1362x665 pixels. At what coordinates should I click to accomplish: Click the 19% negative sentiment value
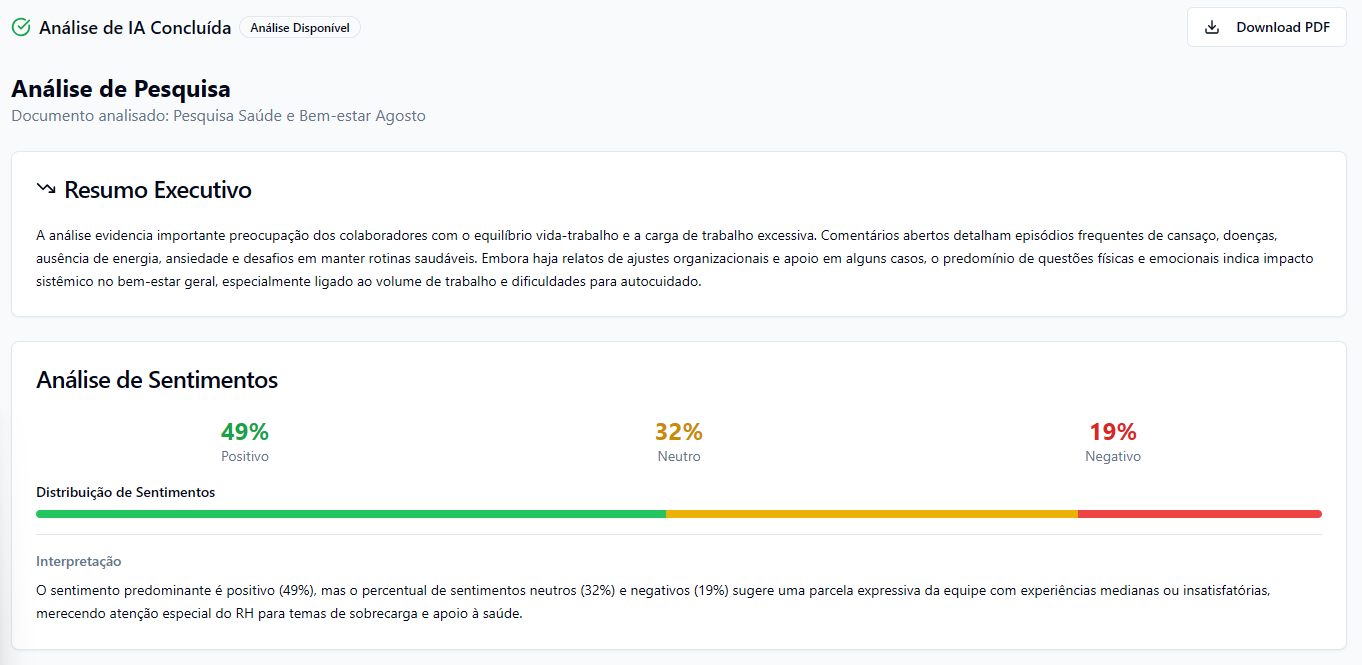1113,432
